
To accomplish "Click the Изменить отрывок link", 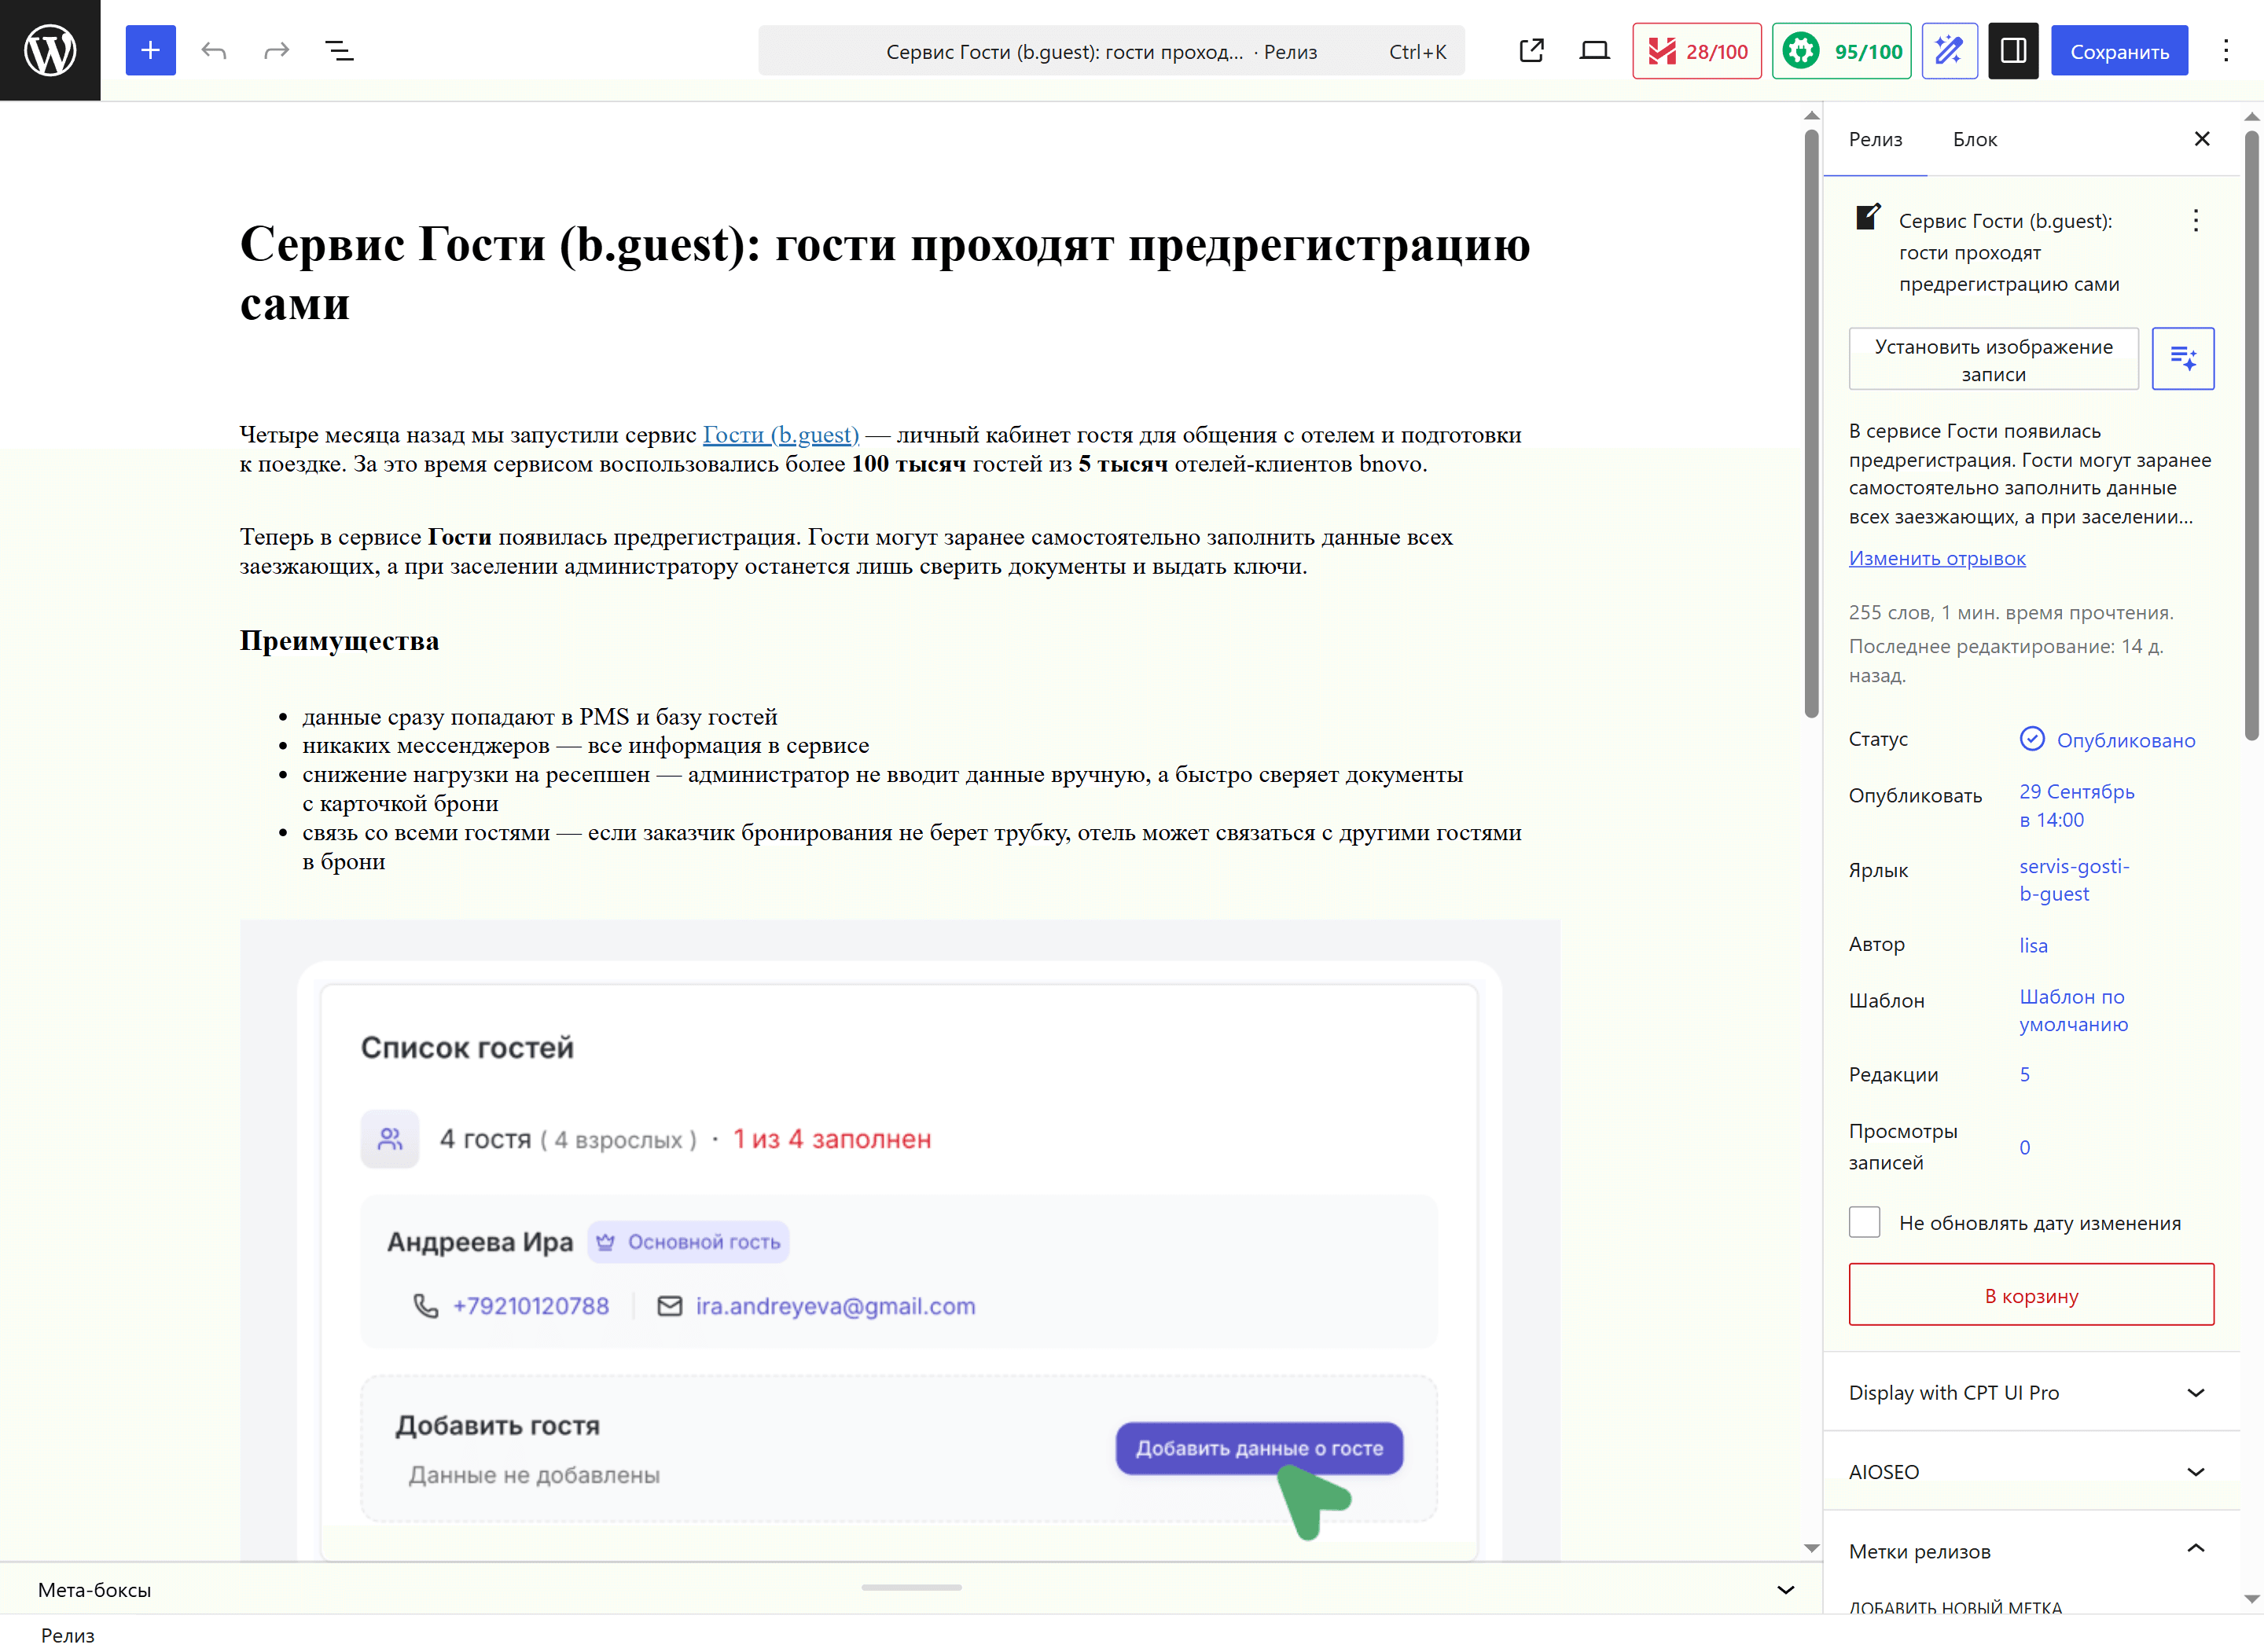I will click(1937, 558).
